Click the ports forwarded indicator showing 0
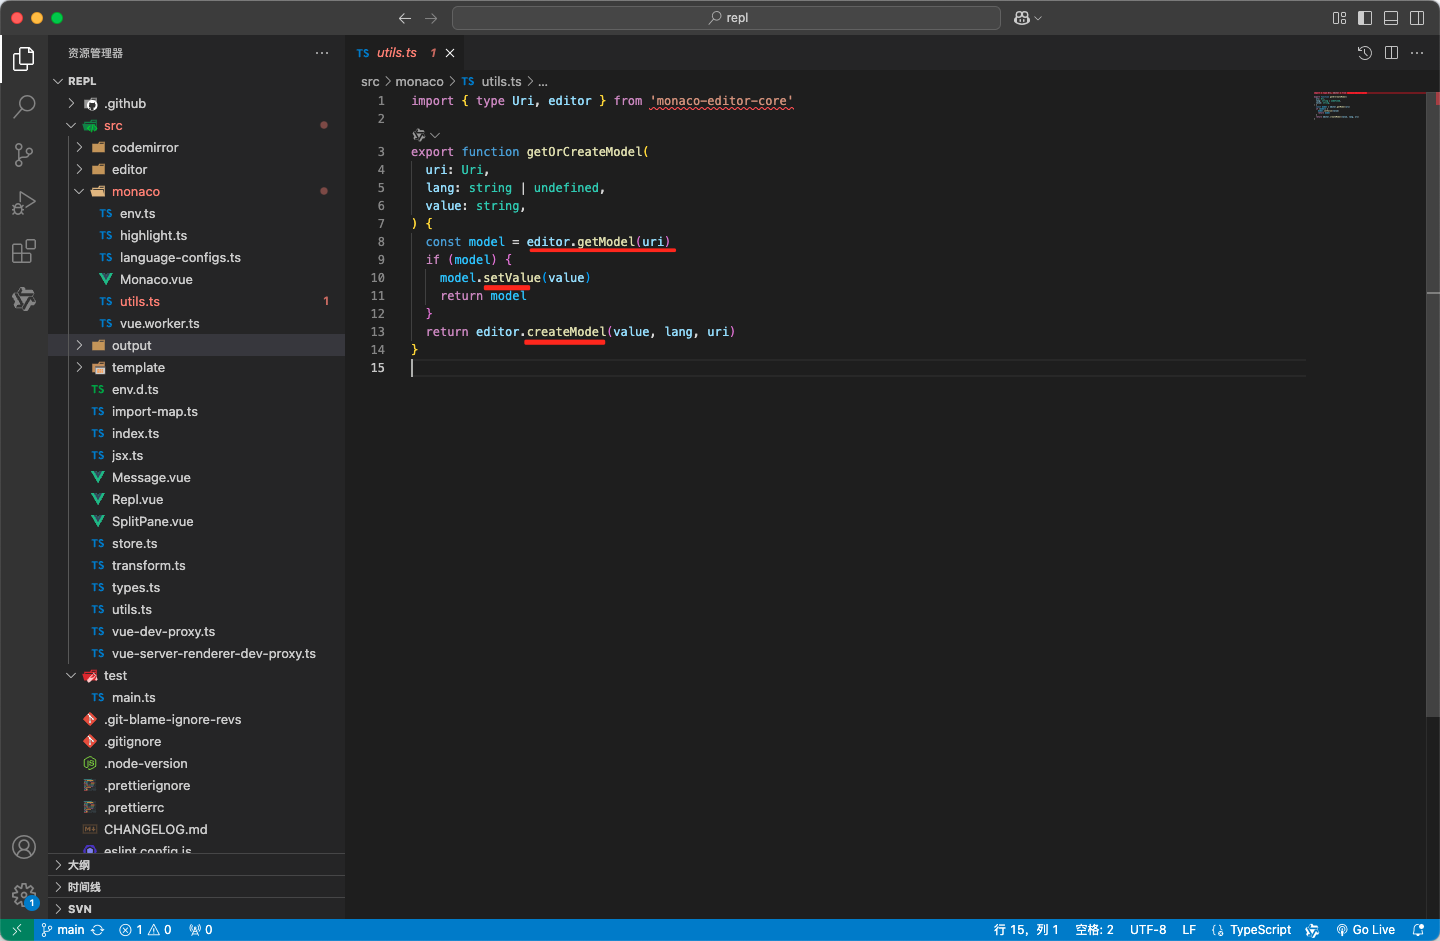Viewport: 1440px width, 941px height. pyautogui.click(x=201, y=930)
